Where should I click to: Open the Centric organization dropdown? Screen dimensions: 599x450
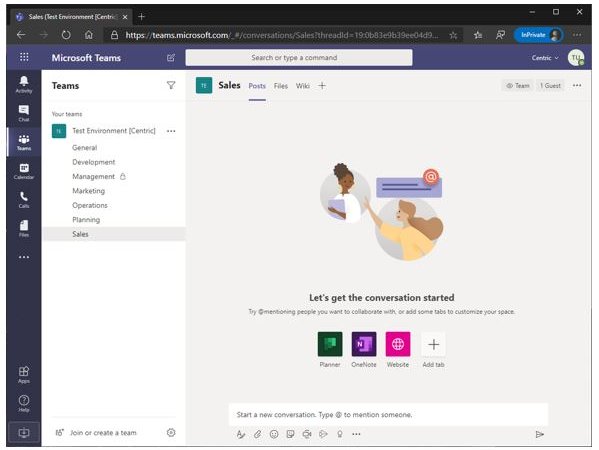(545, 58)
